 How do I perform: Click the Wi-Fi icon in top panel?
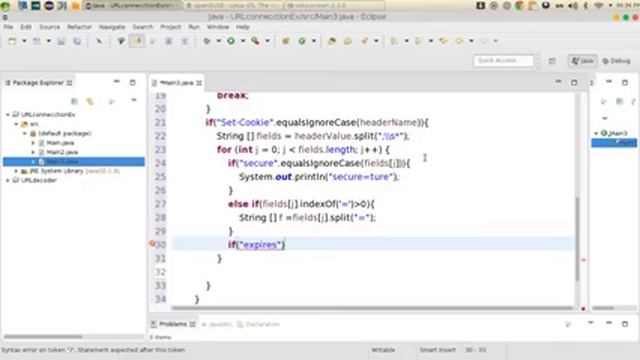599,5
